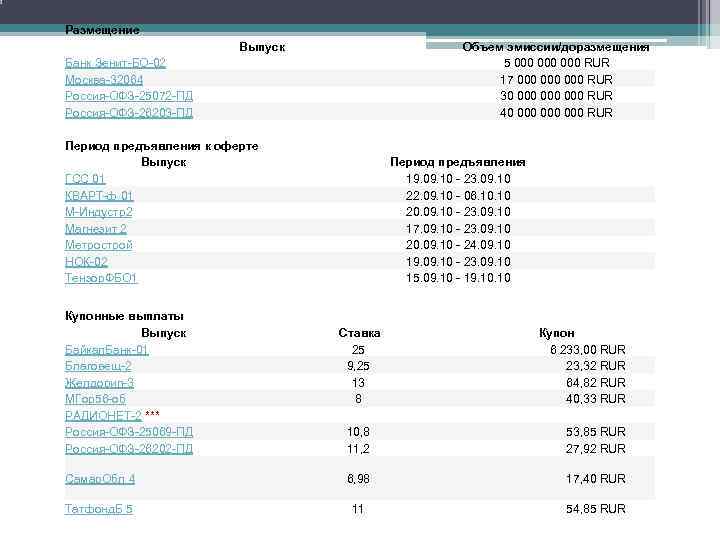Click the Период предъявления column header
The image size is (720, 540).
458,162
